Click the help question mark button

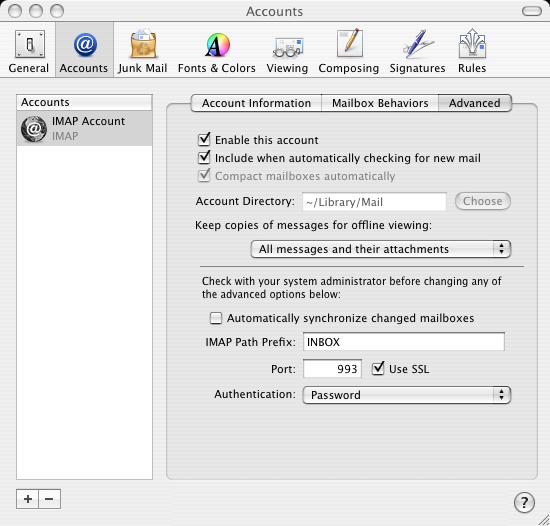click(524, 503)
